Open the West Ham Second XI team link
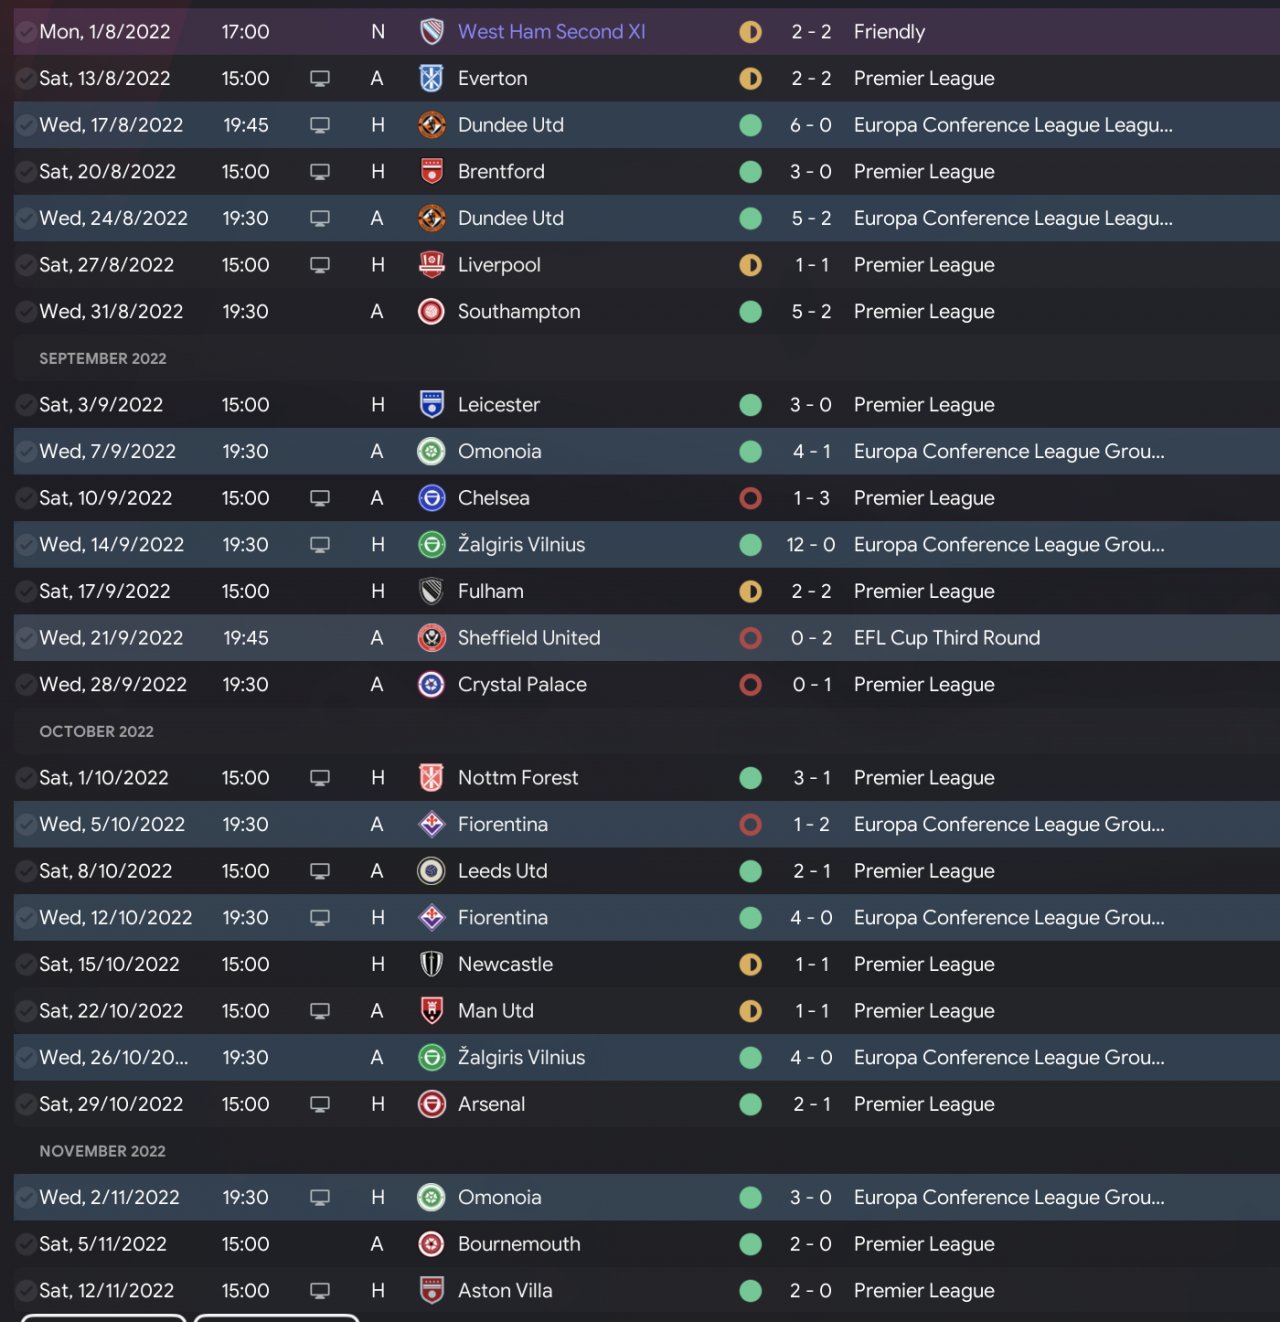1280x1322 pixels. (x=551, y=32)
